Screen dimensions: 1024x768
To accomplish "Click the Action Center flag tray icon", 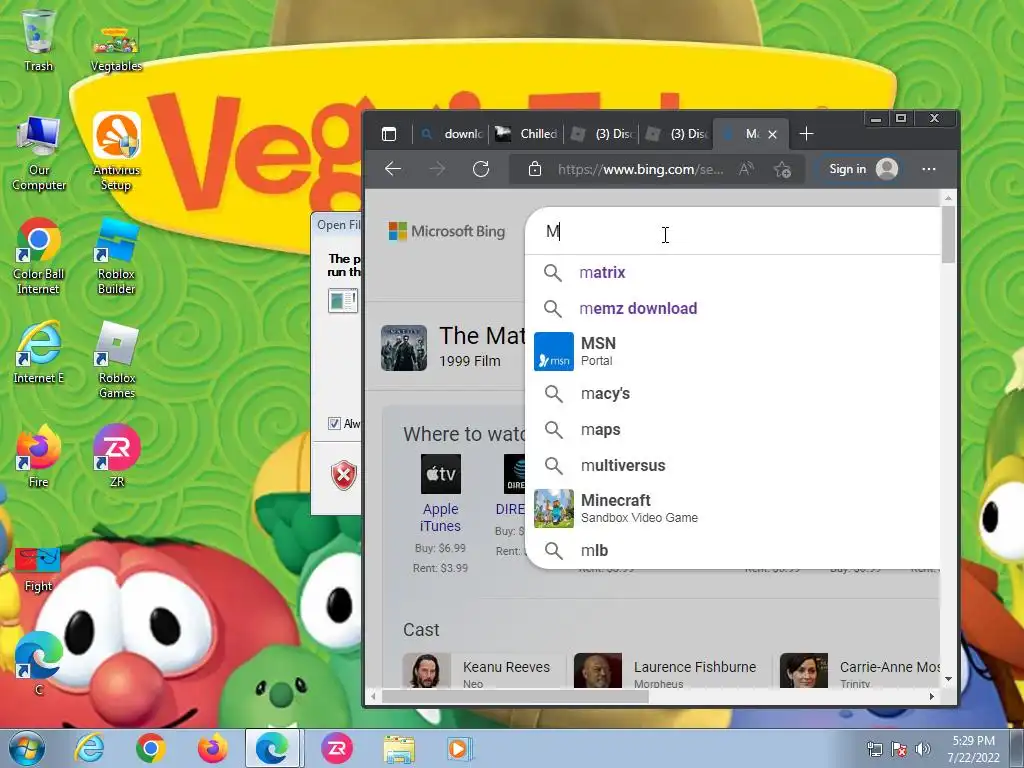I will pos(899,749).
